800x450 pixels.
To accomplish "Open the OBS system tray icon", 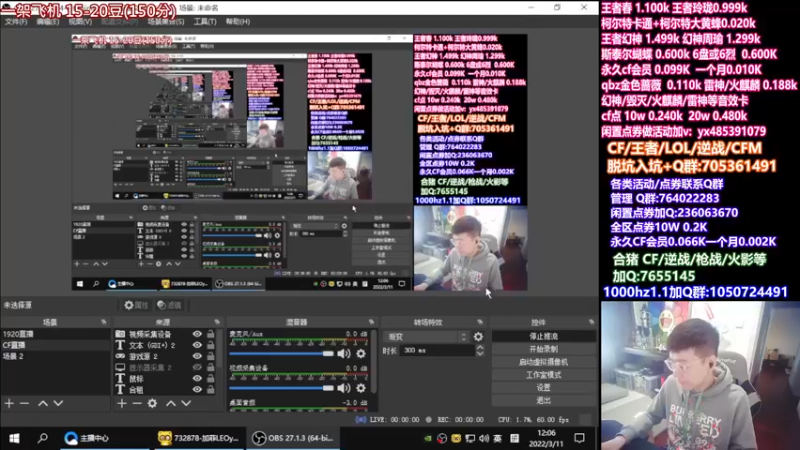I will click(442, 438).
